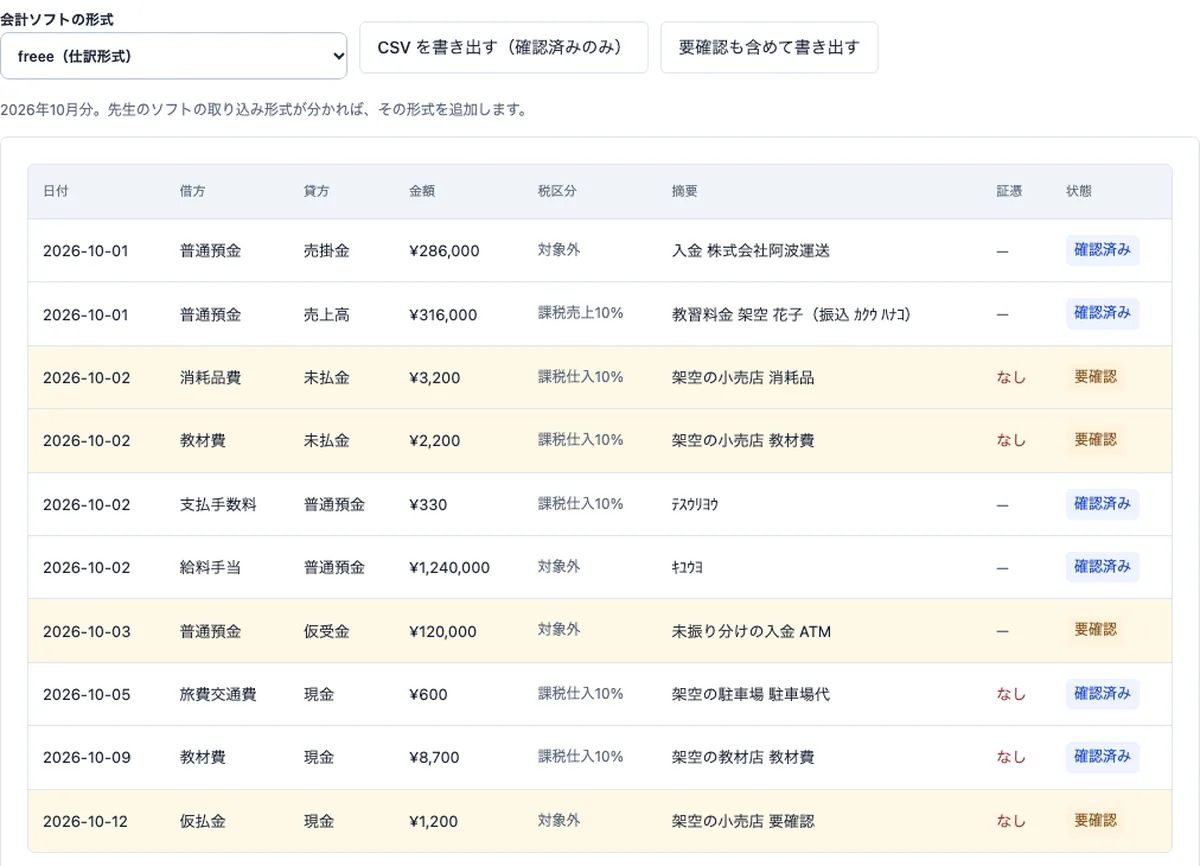Click 課税売上10% tax category cell
The width and height of the screenshot is (1200, 866).
[581, 313]
